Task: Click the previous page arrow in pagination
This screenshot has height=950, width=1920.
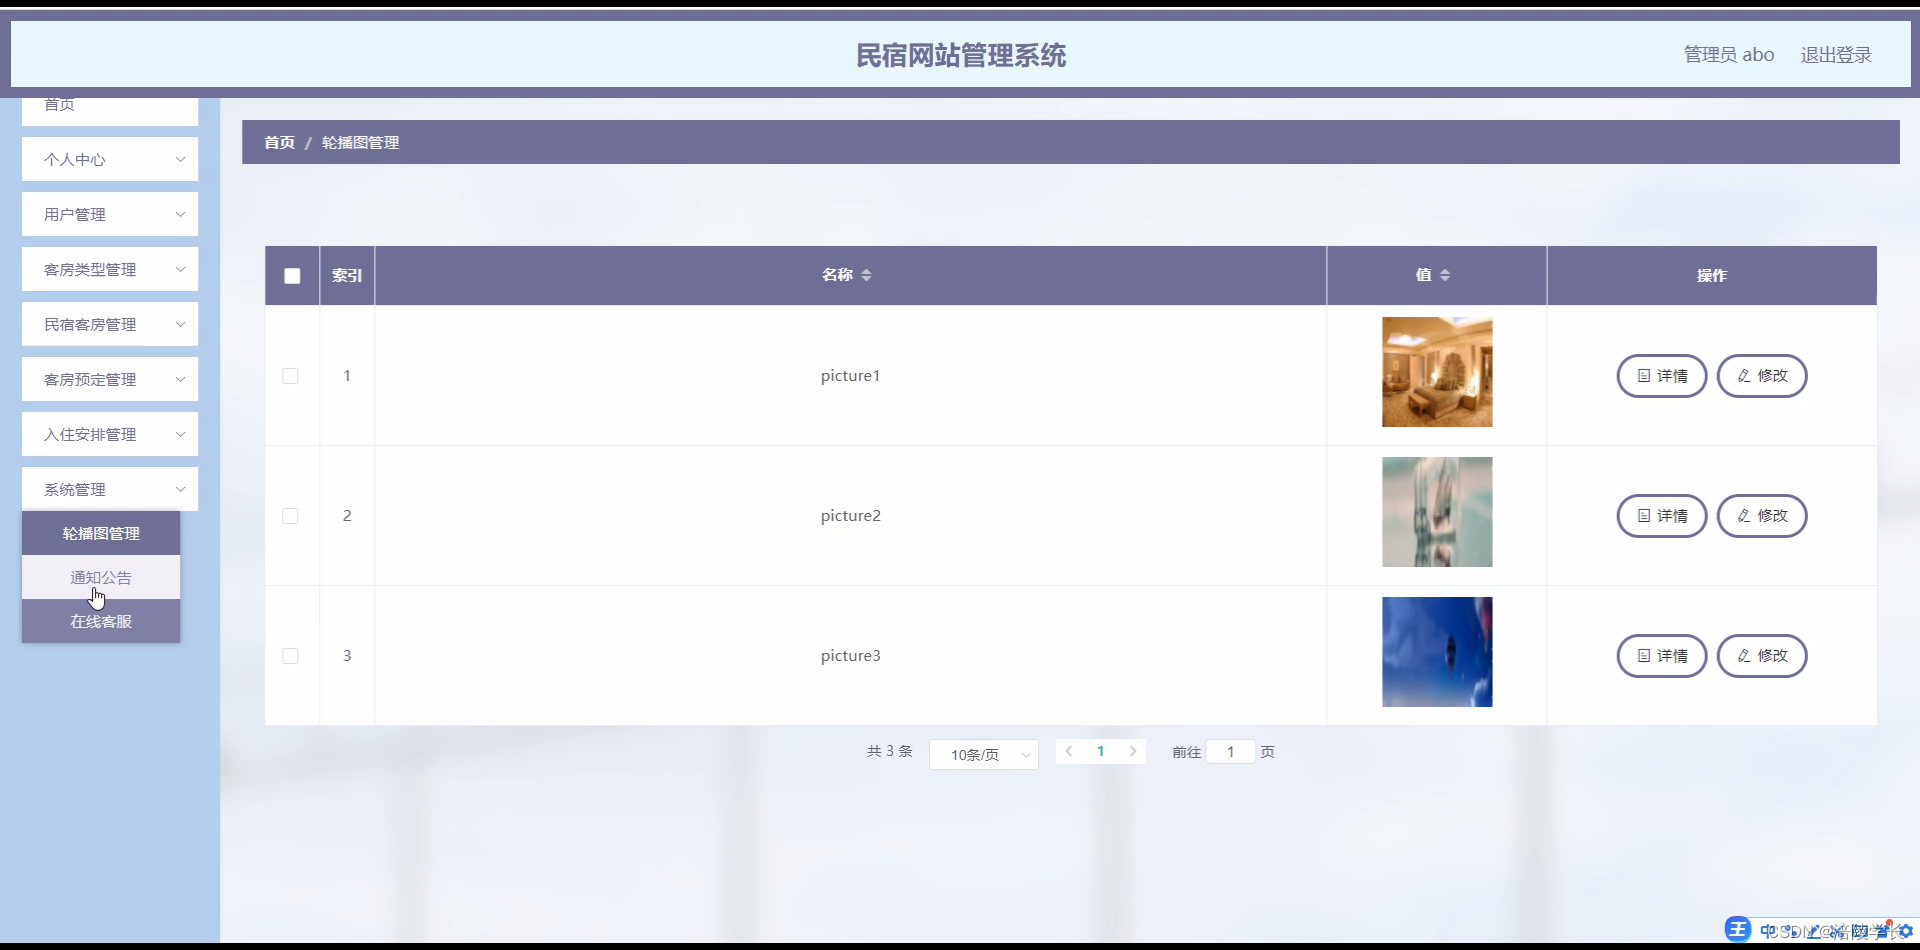Action: tap(1069, 751)
